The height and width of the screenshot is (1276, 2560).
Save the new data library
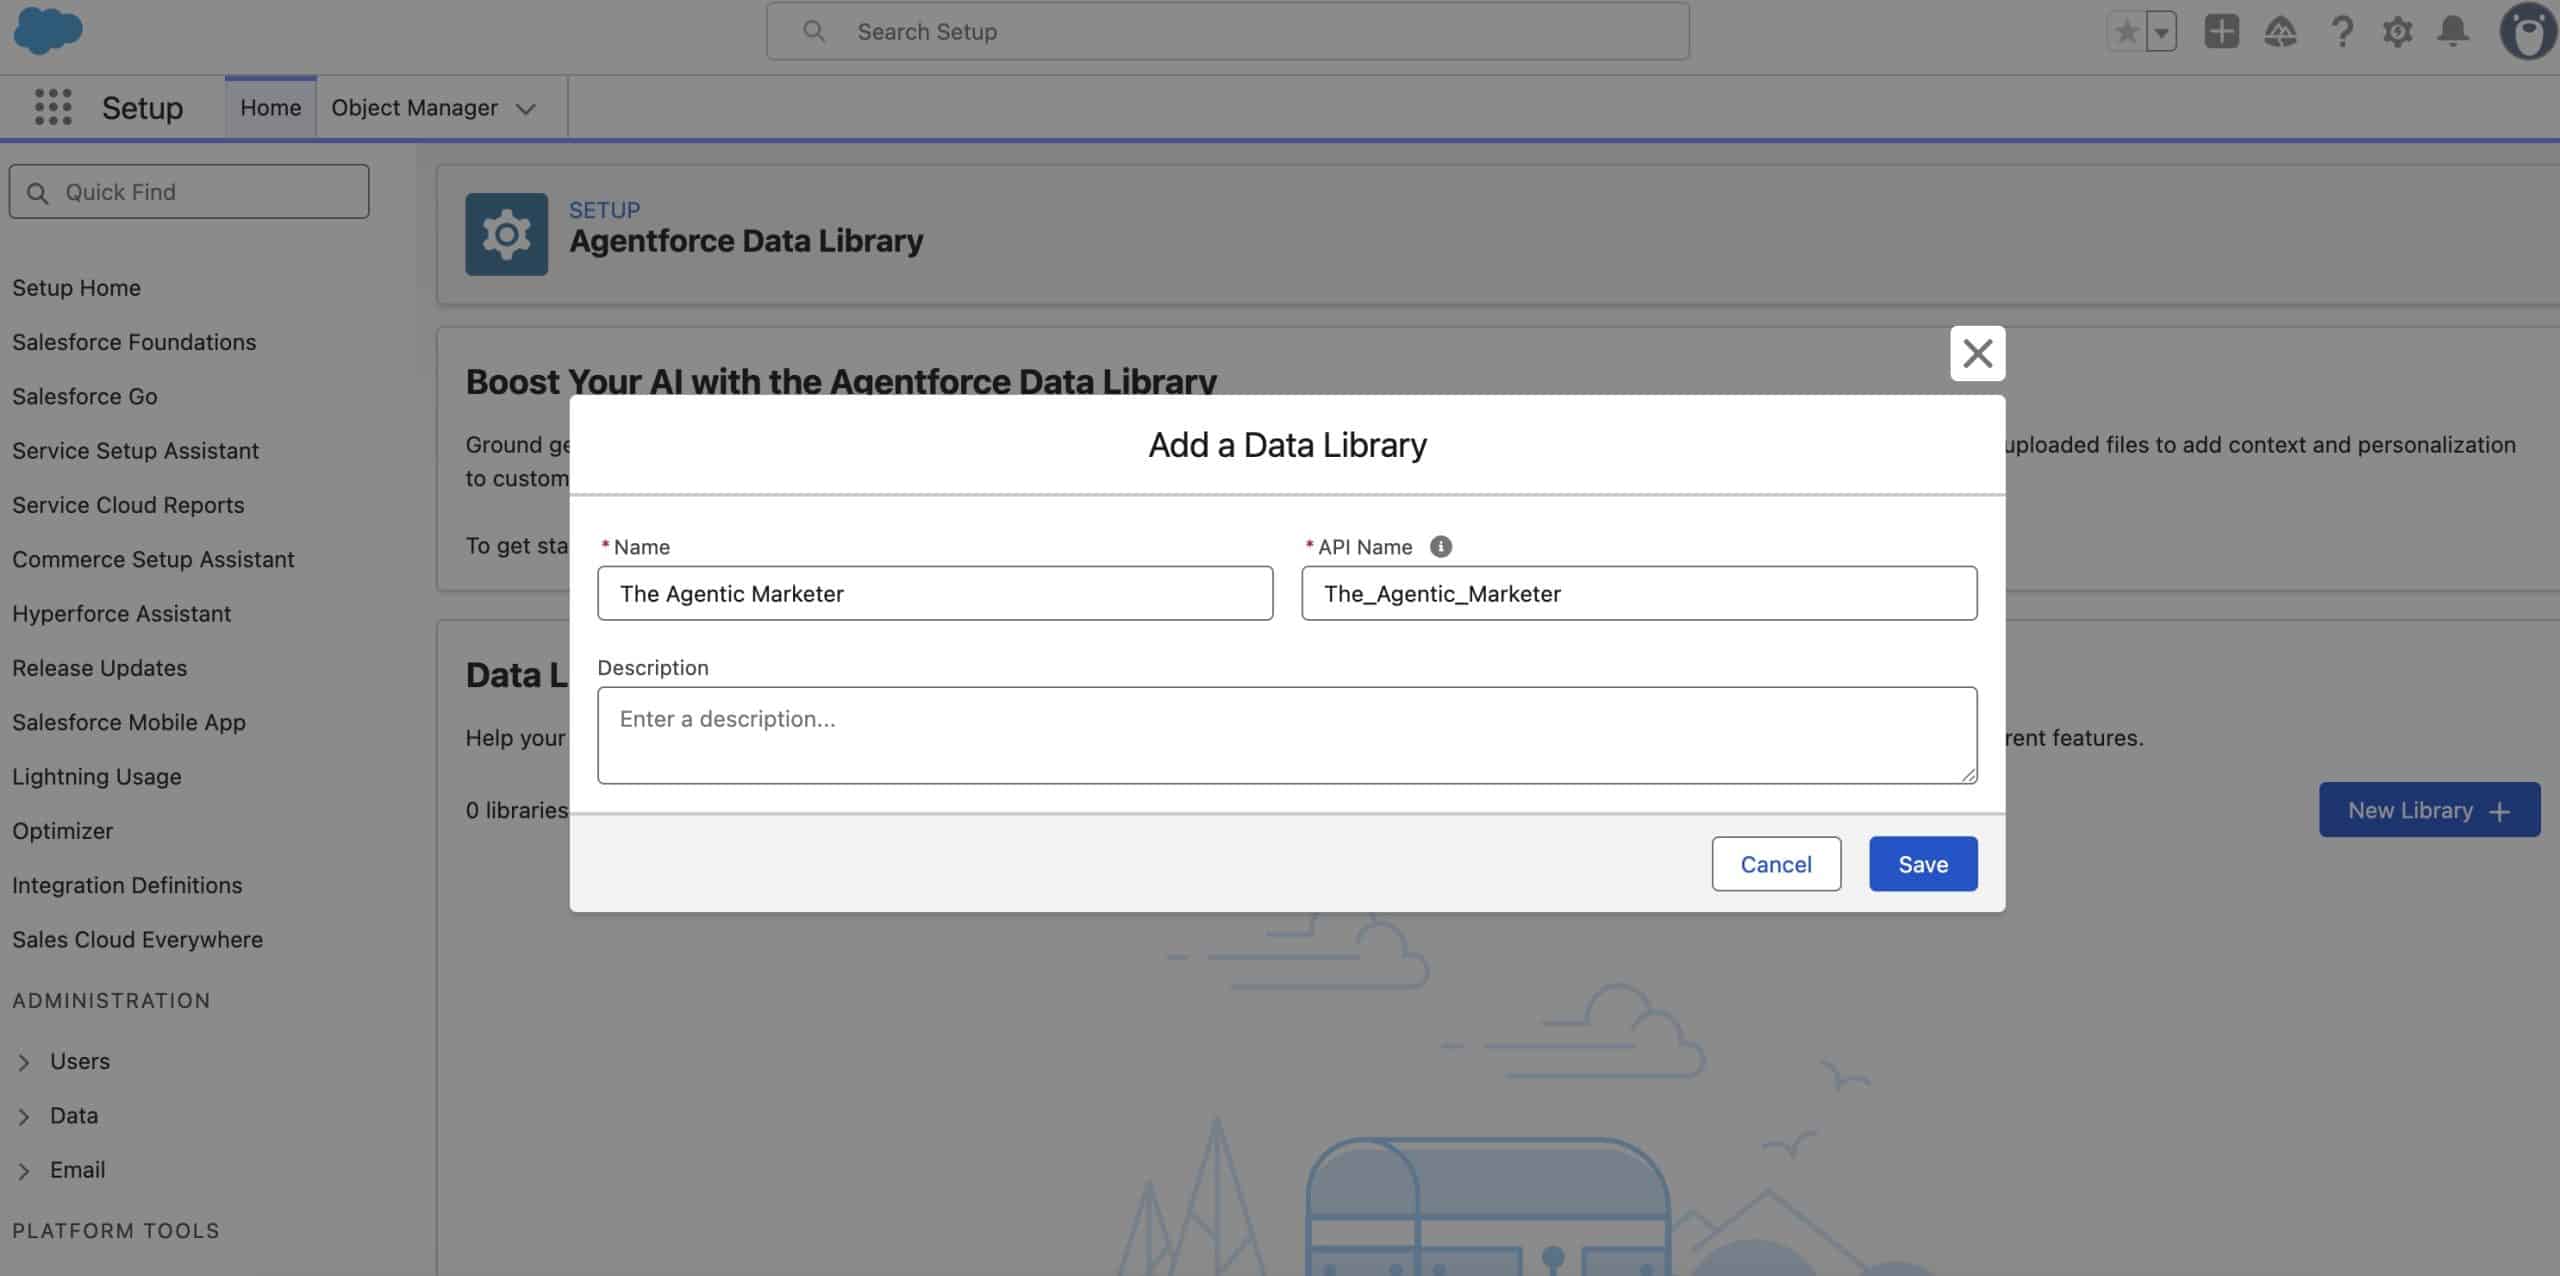pyautogui.click(x=1922, y=864)
